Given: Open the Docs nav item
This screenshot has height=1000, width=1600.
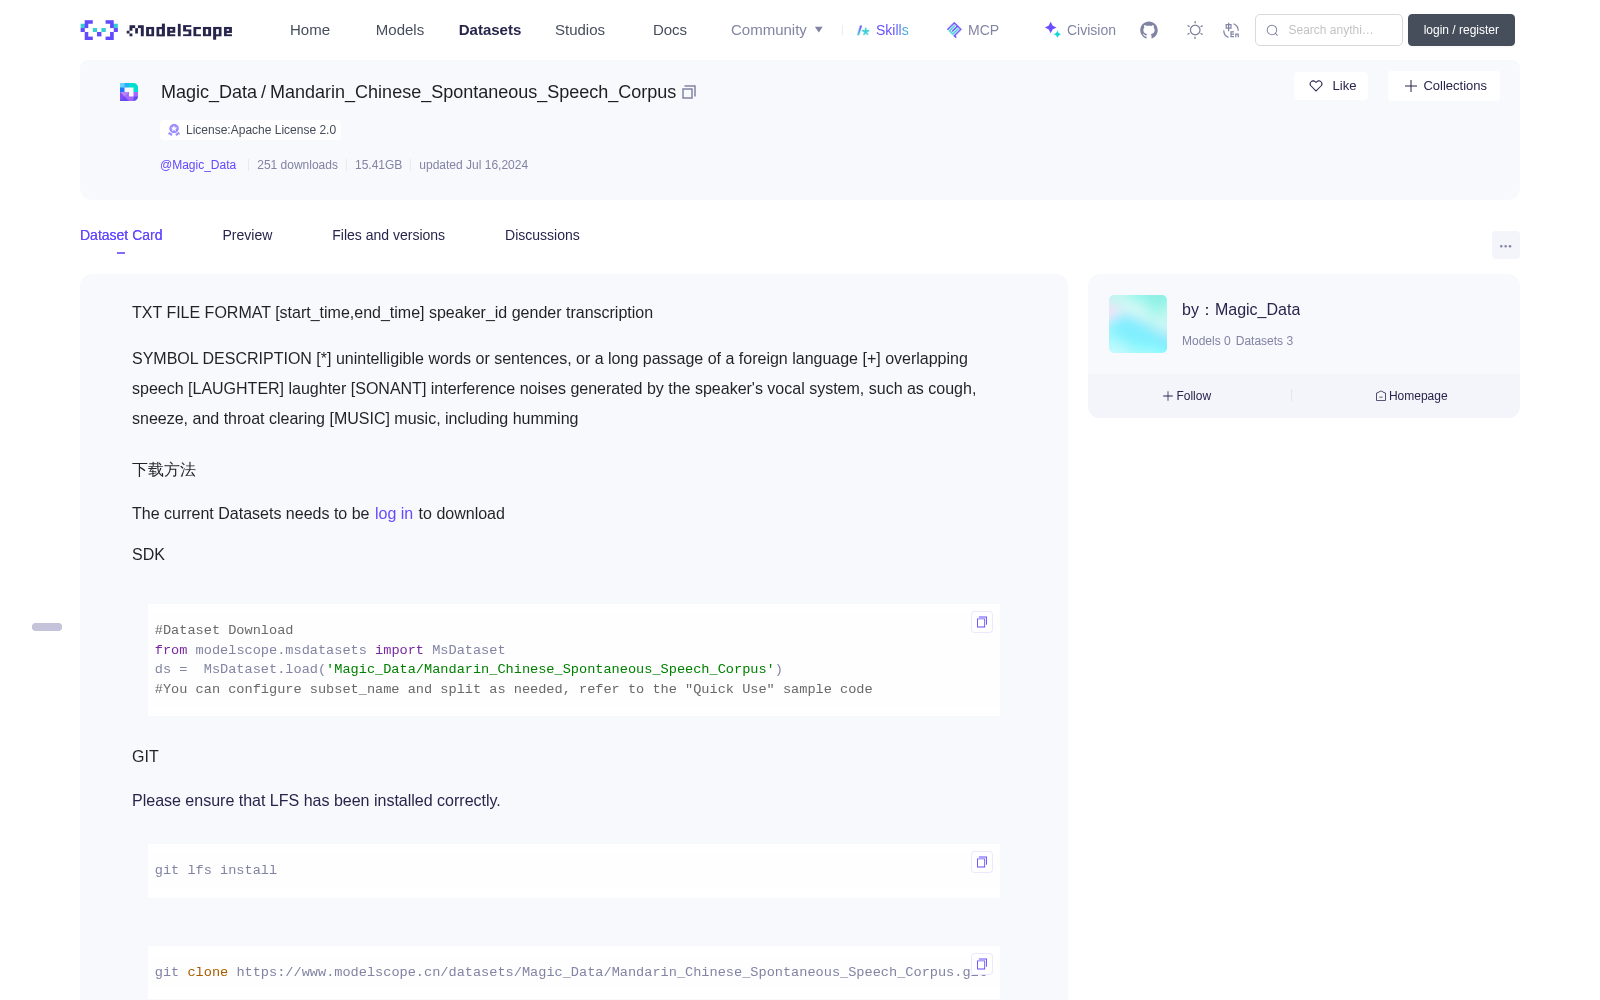Looking at the screenshot, I should (x=670, y=30).
